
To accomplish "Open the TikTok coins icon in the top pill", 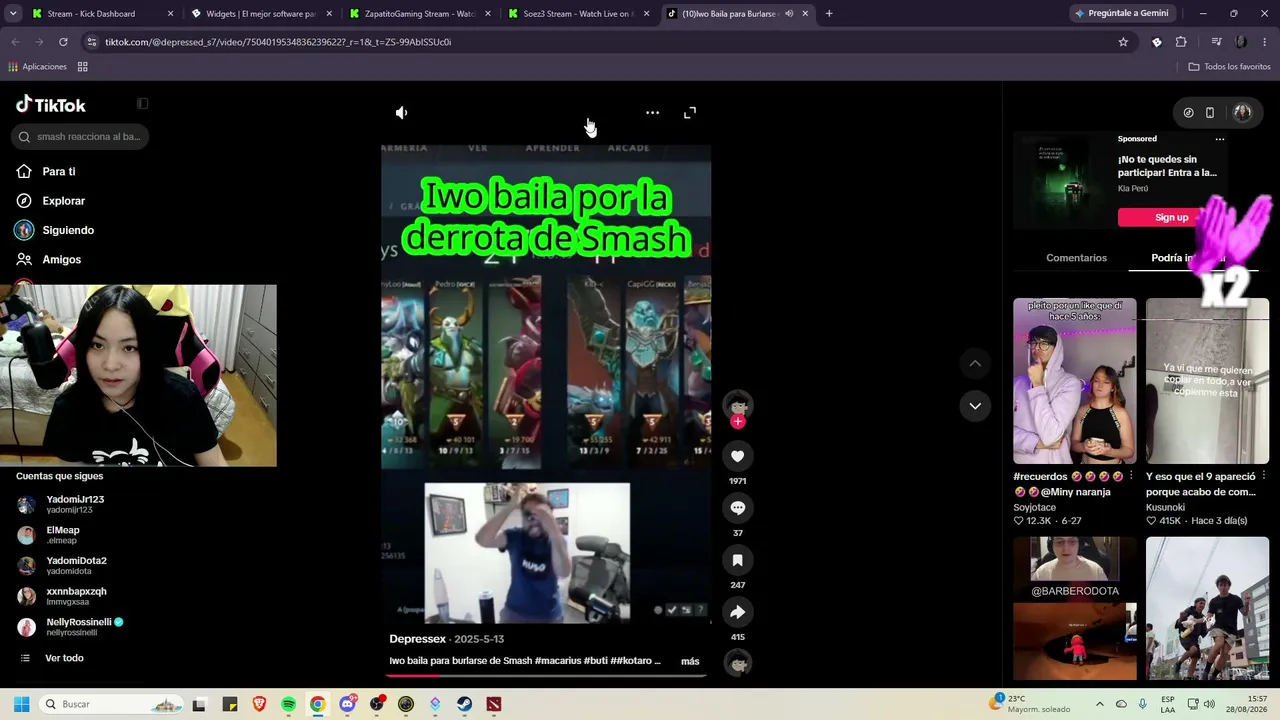I will tap(1188, 113).
